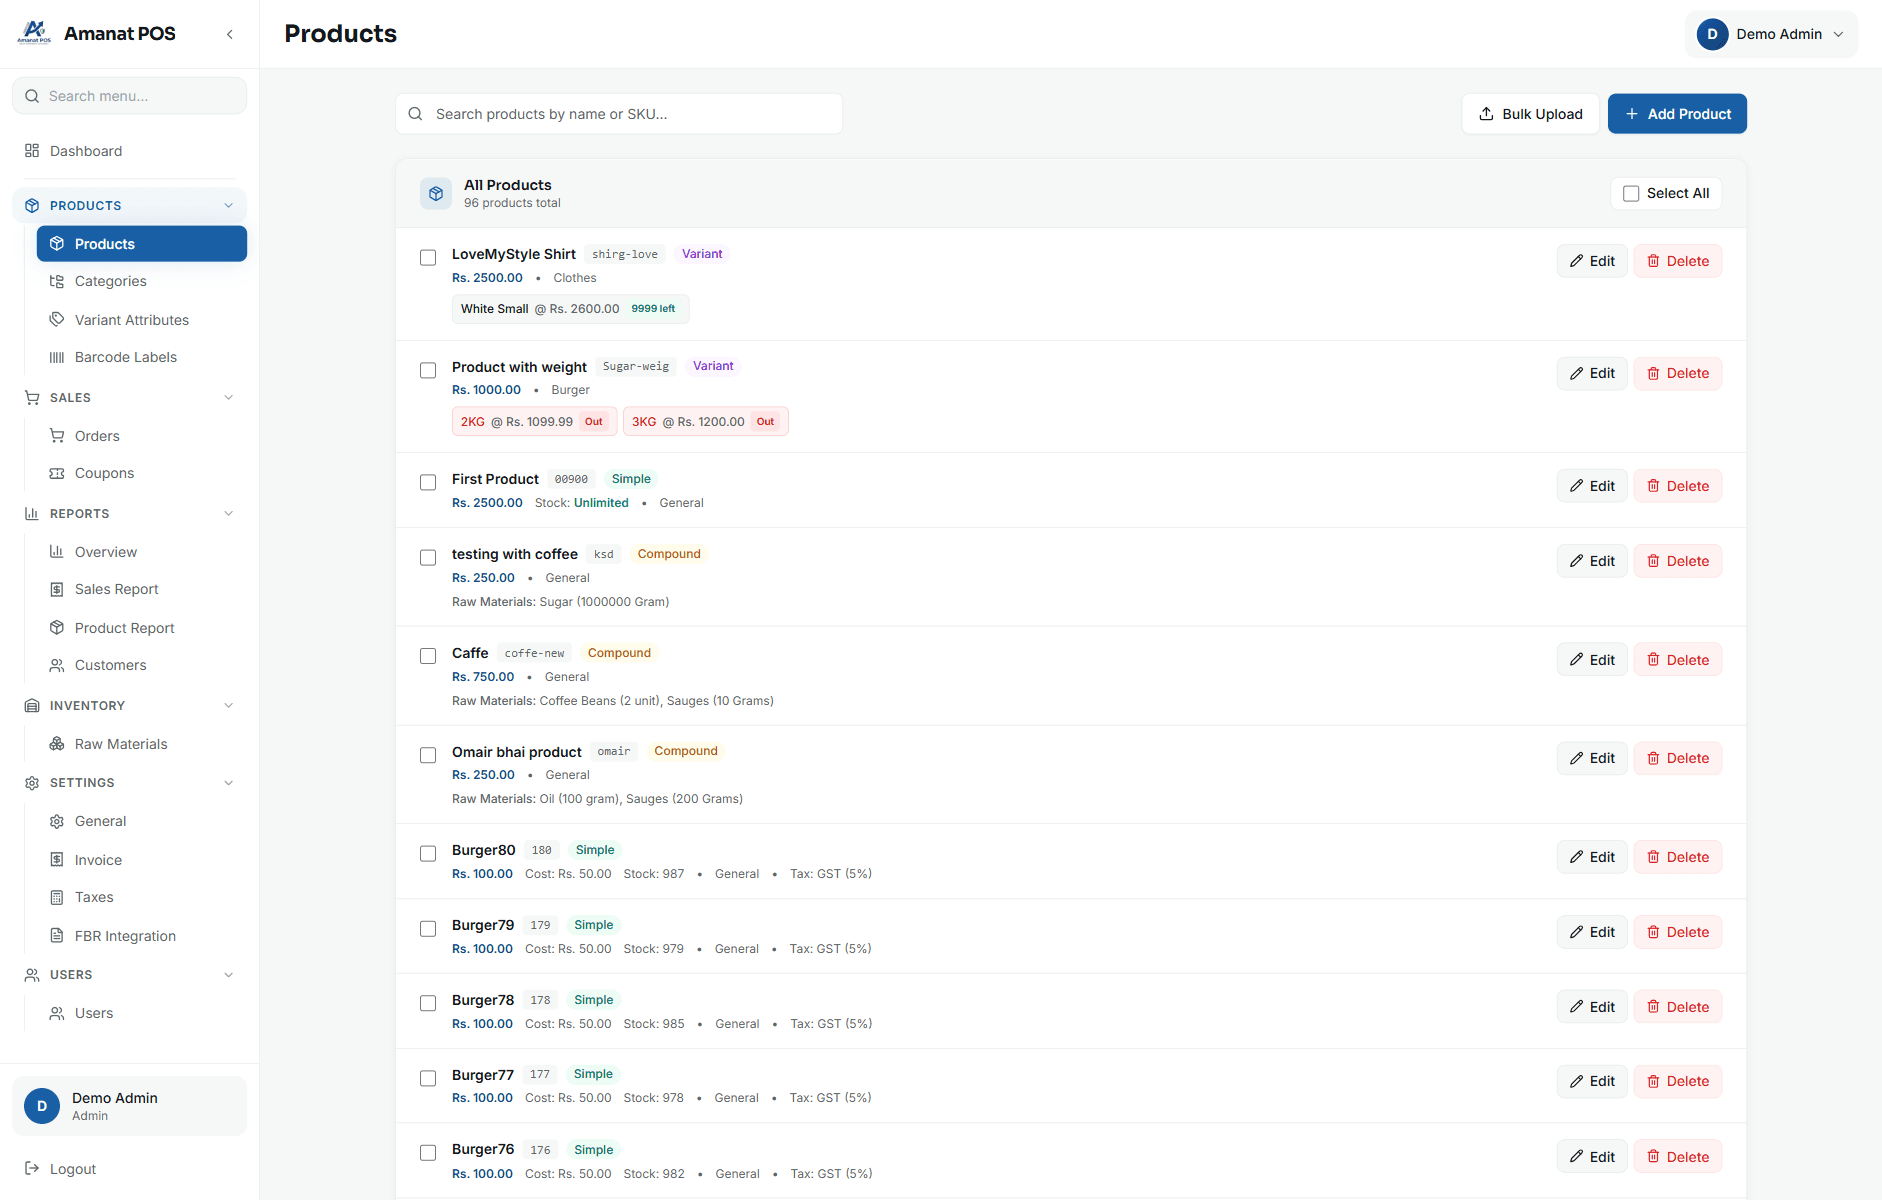
Task: Open Categories in the Products menu
Action: (x=141, y=281)
